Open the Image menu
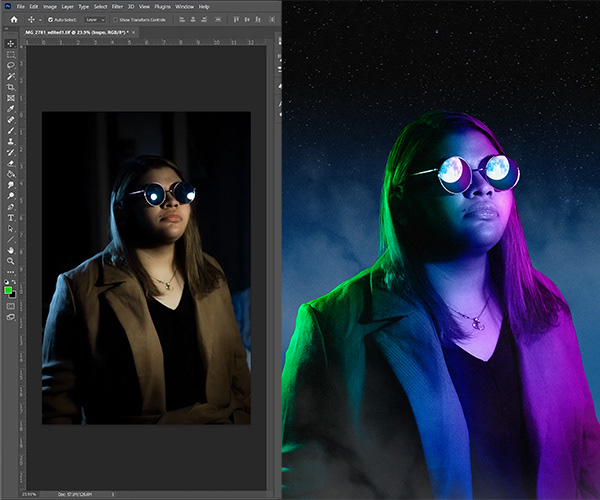The height and width of the screenshot is (500, 600). click(50, 7)
